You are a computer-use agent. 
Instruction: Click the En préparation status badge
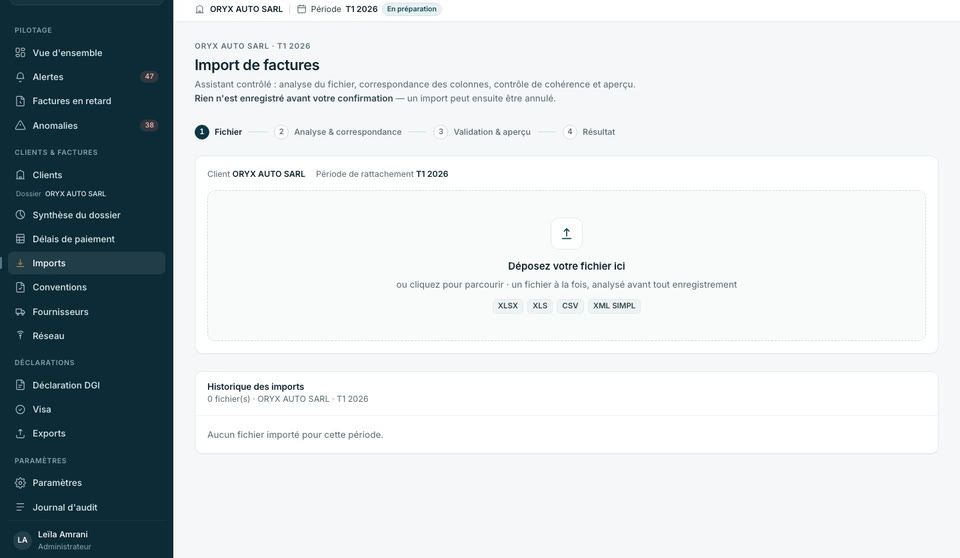coord(411,9)
